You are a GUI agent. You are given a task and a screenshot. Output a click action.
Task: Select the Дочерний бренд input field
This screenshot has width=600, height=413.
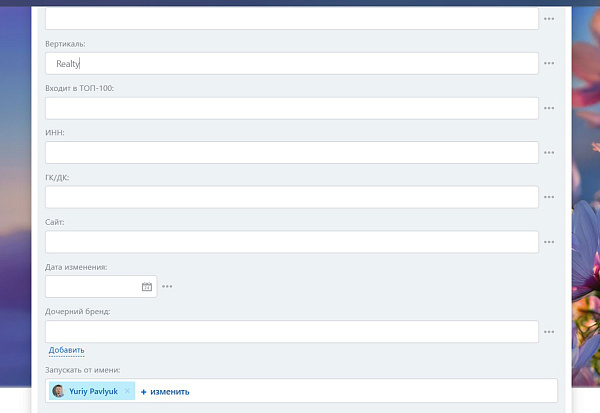tap(292, 331)
